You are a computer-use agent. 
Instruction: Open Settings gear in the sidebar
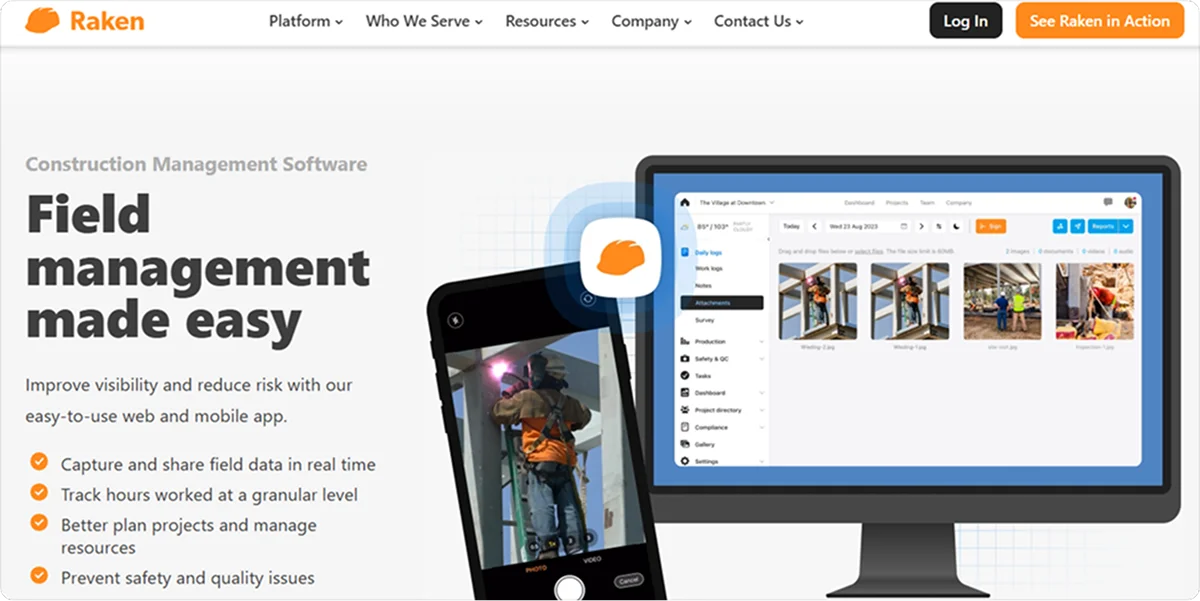coord(685,461)
